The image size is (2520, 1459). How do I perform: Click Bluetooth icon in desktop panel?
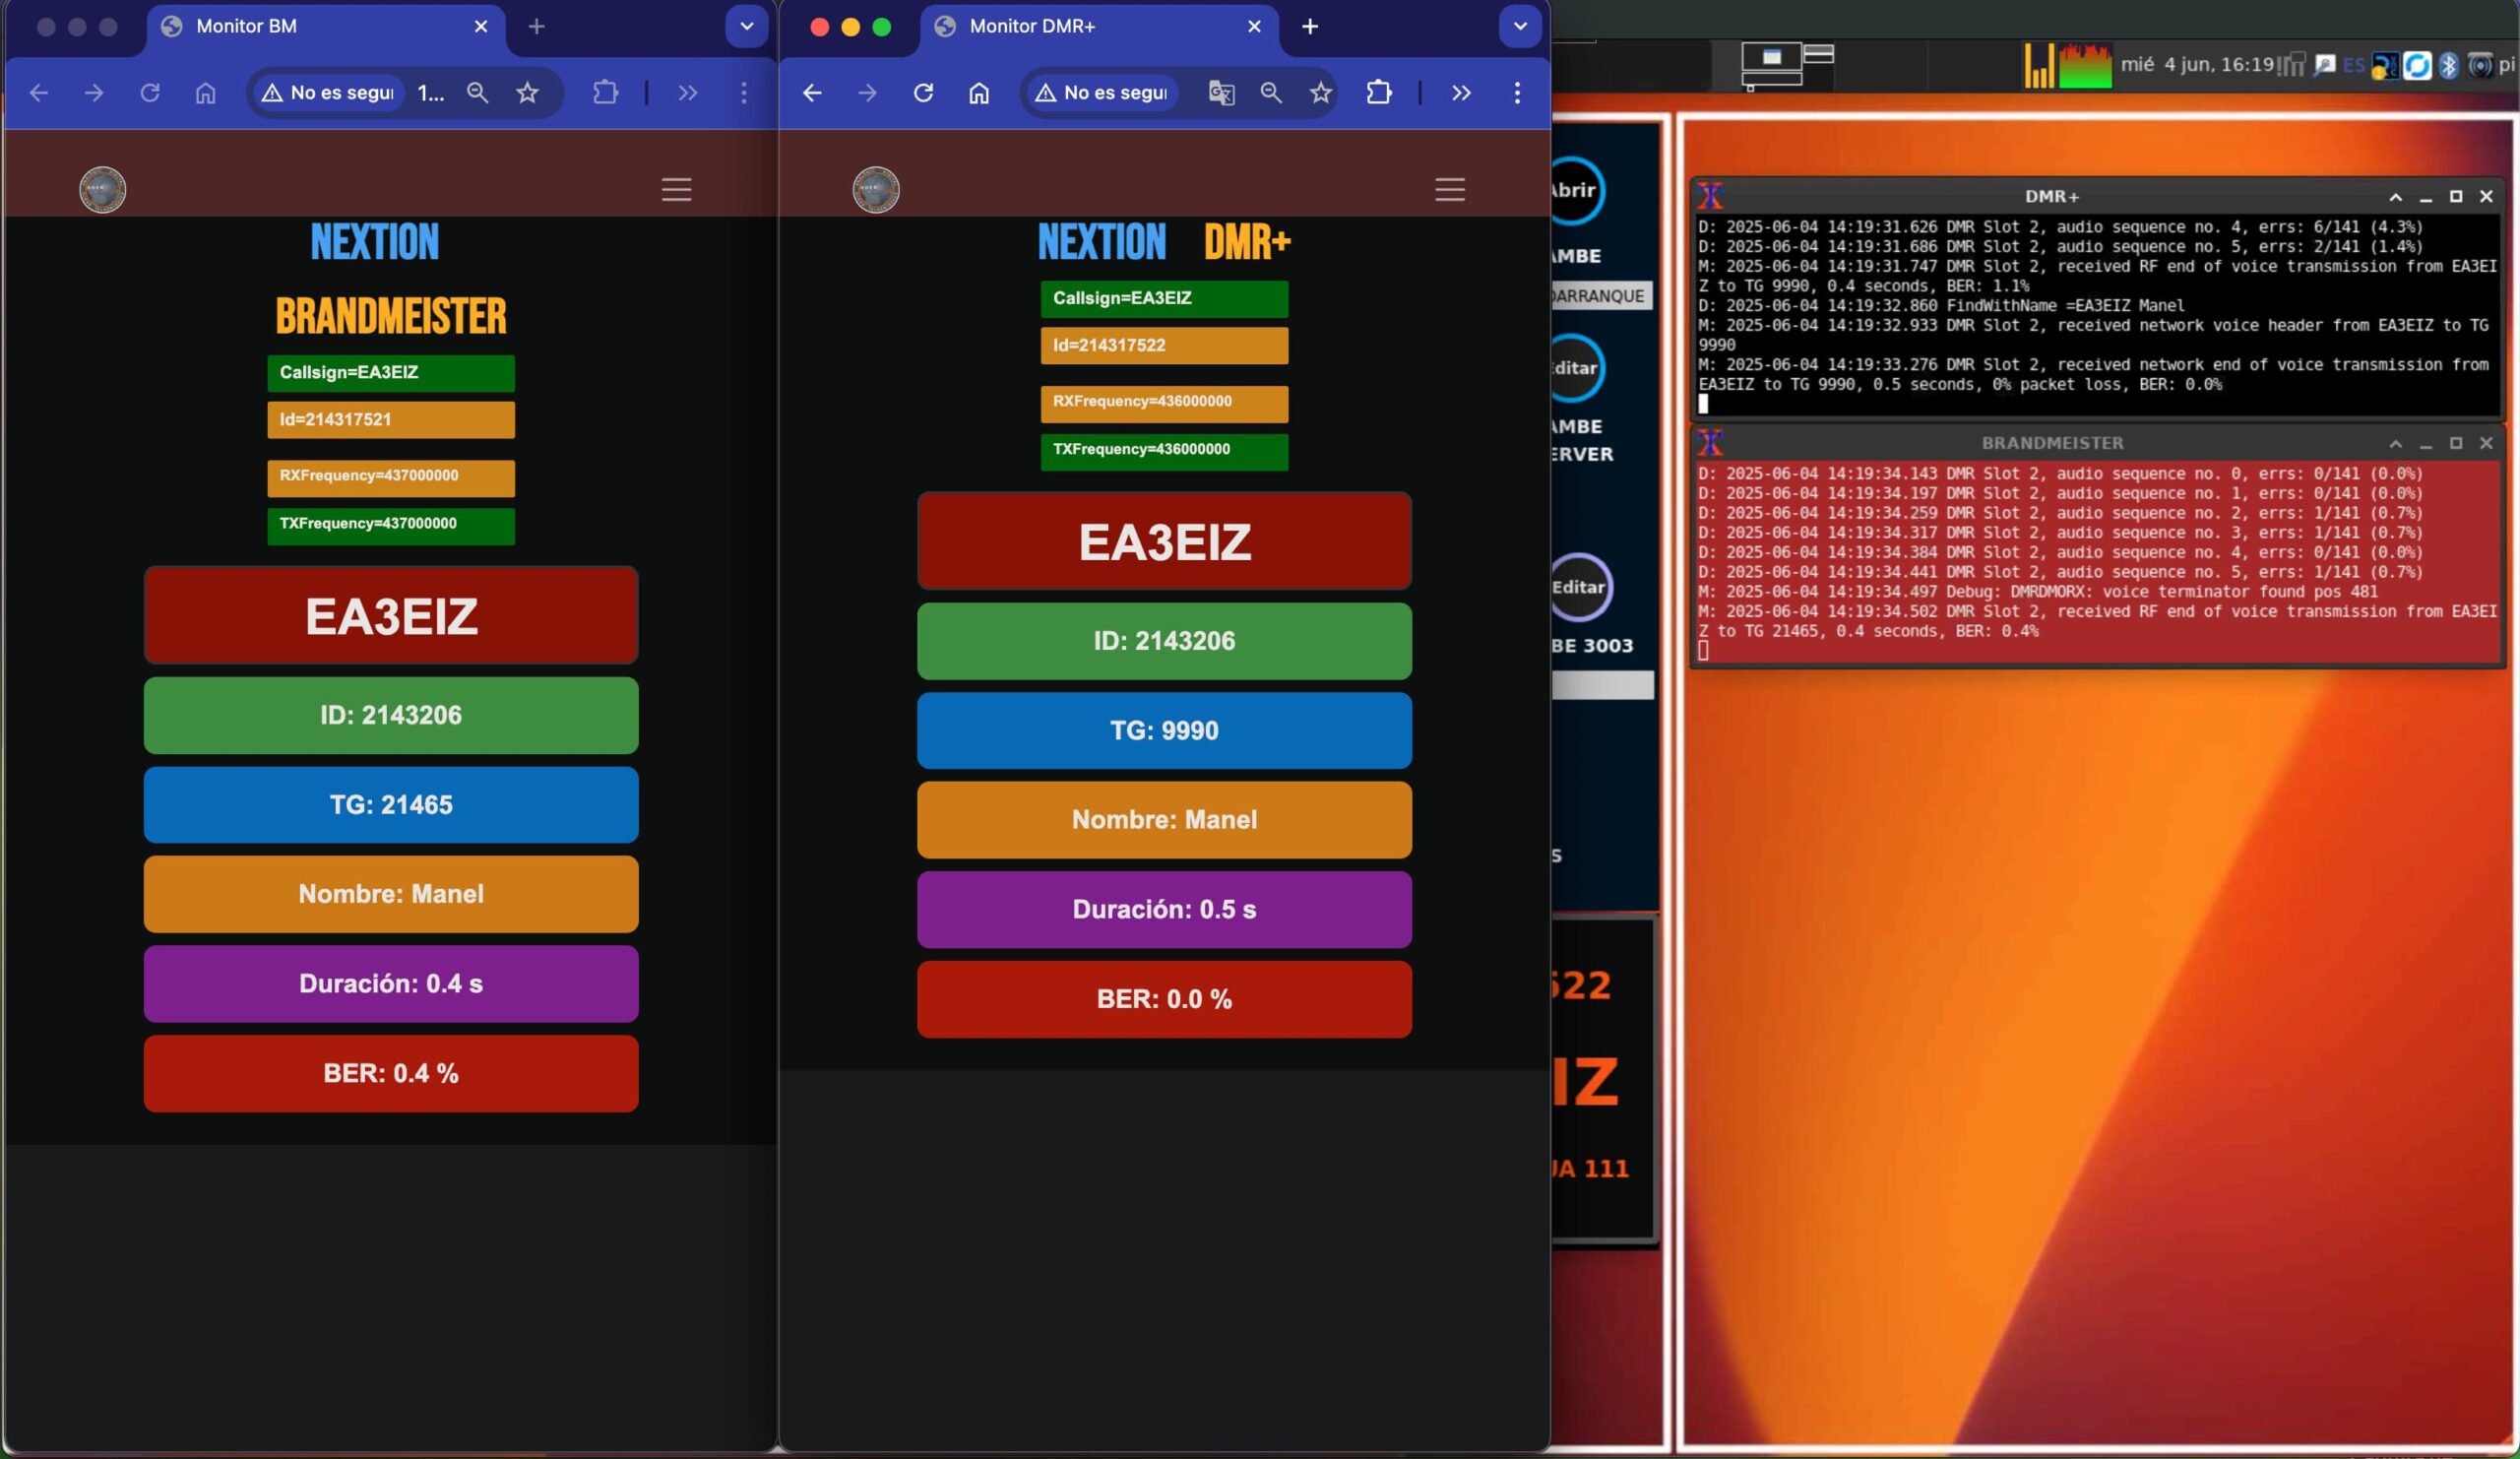[2448, 65]
